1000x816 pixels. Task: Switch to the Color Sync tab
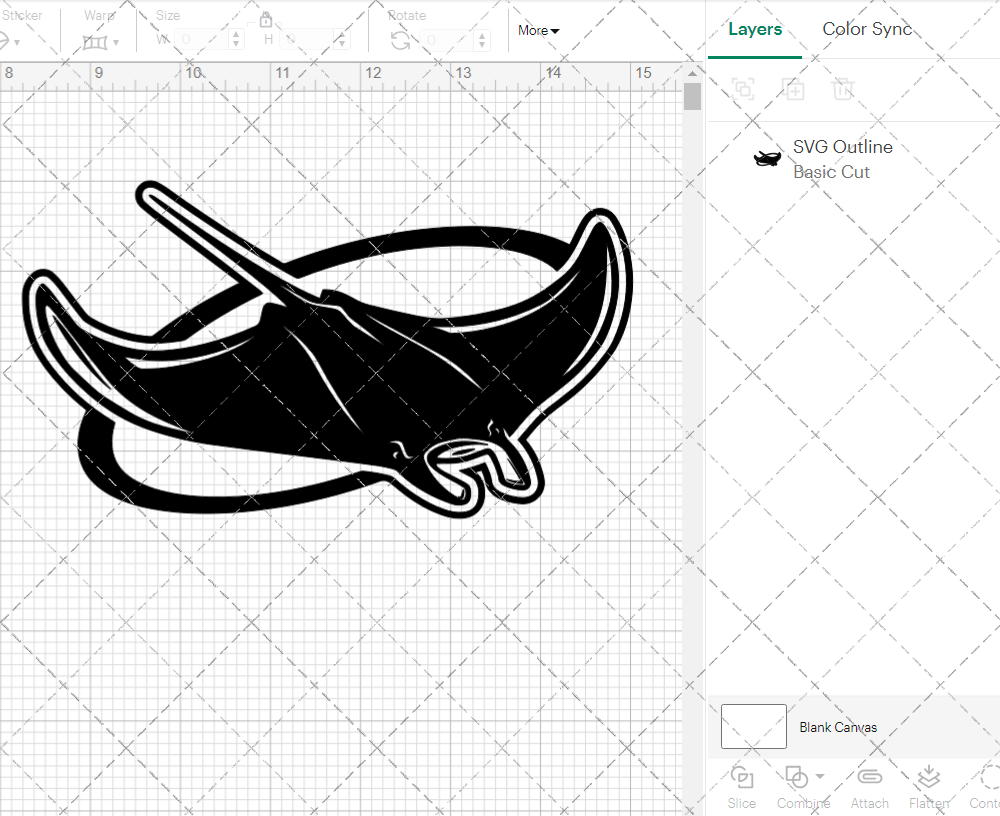click(867, 29)
